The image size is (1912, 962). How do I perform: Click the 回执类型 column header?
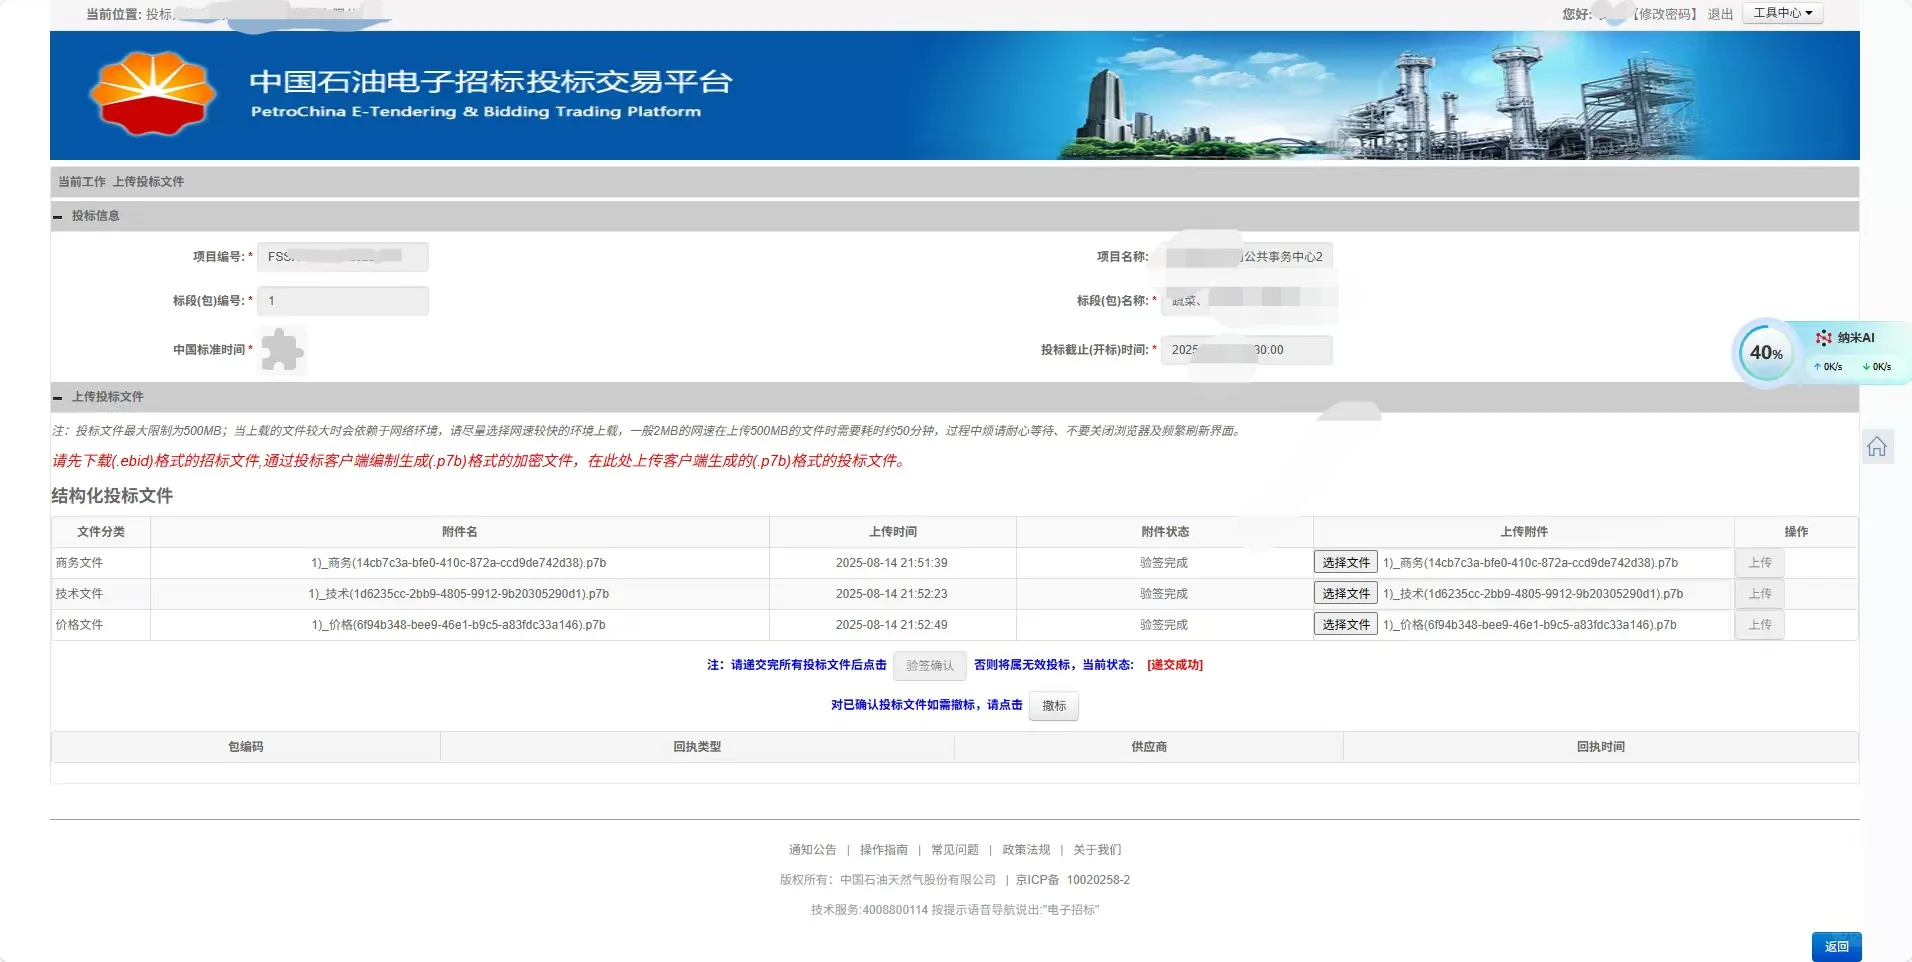coord(697,747)
